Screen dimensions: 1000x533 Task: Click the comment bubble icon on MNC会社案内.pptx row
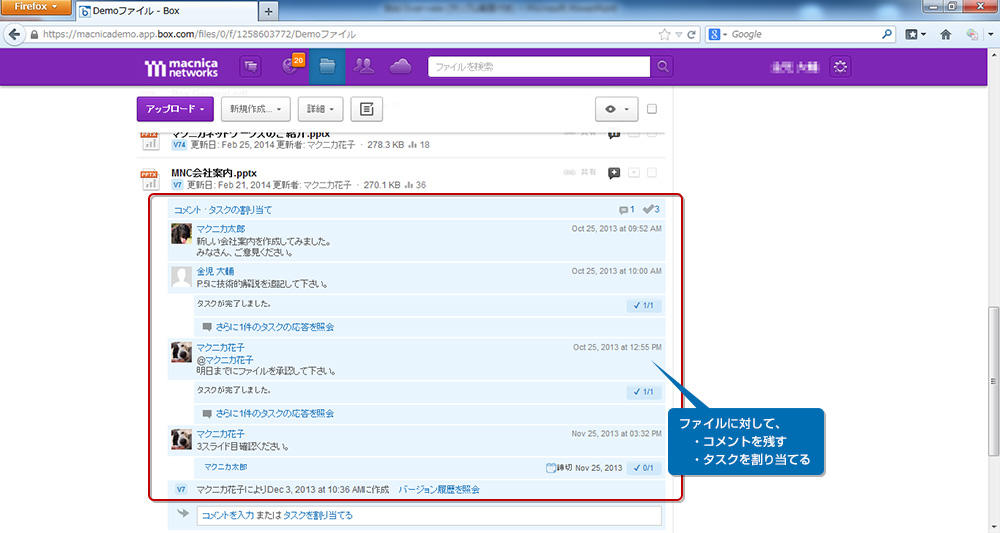coord(614,173)
